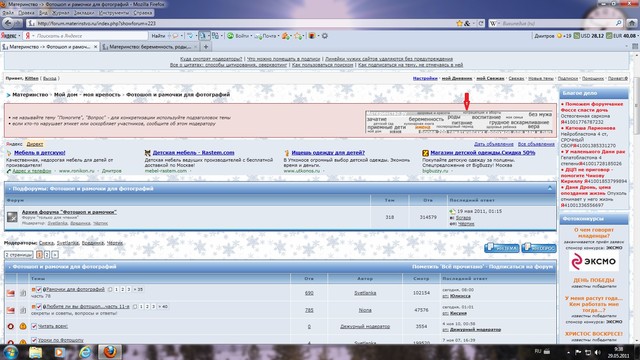Open the Закладки menu

[84, 13]
